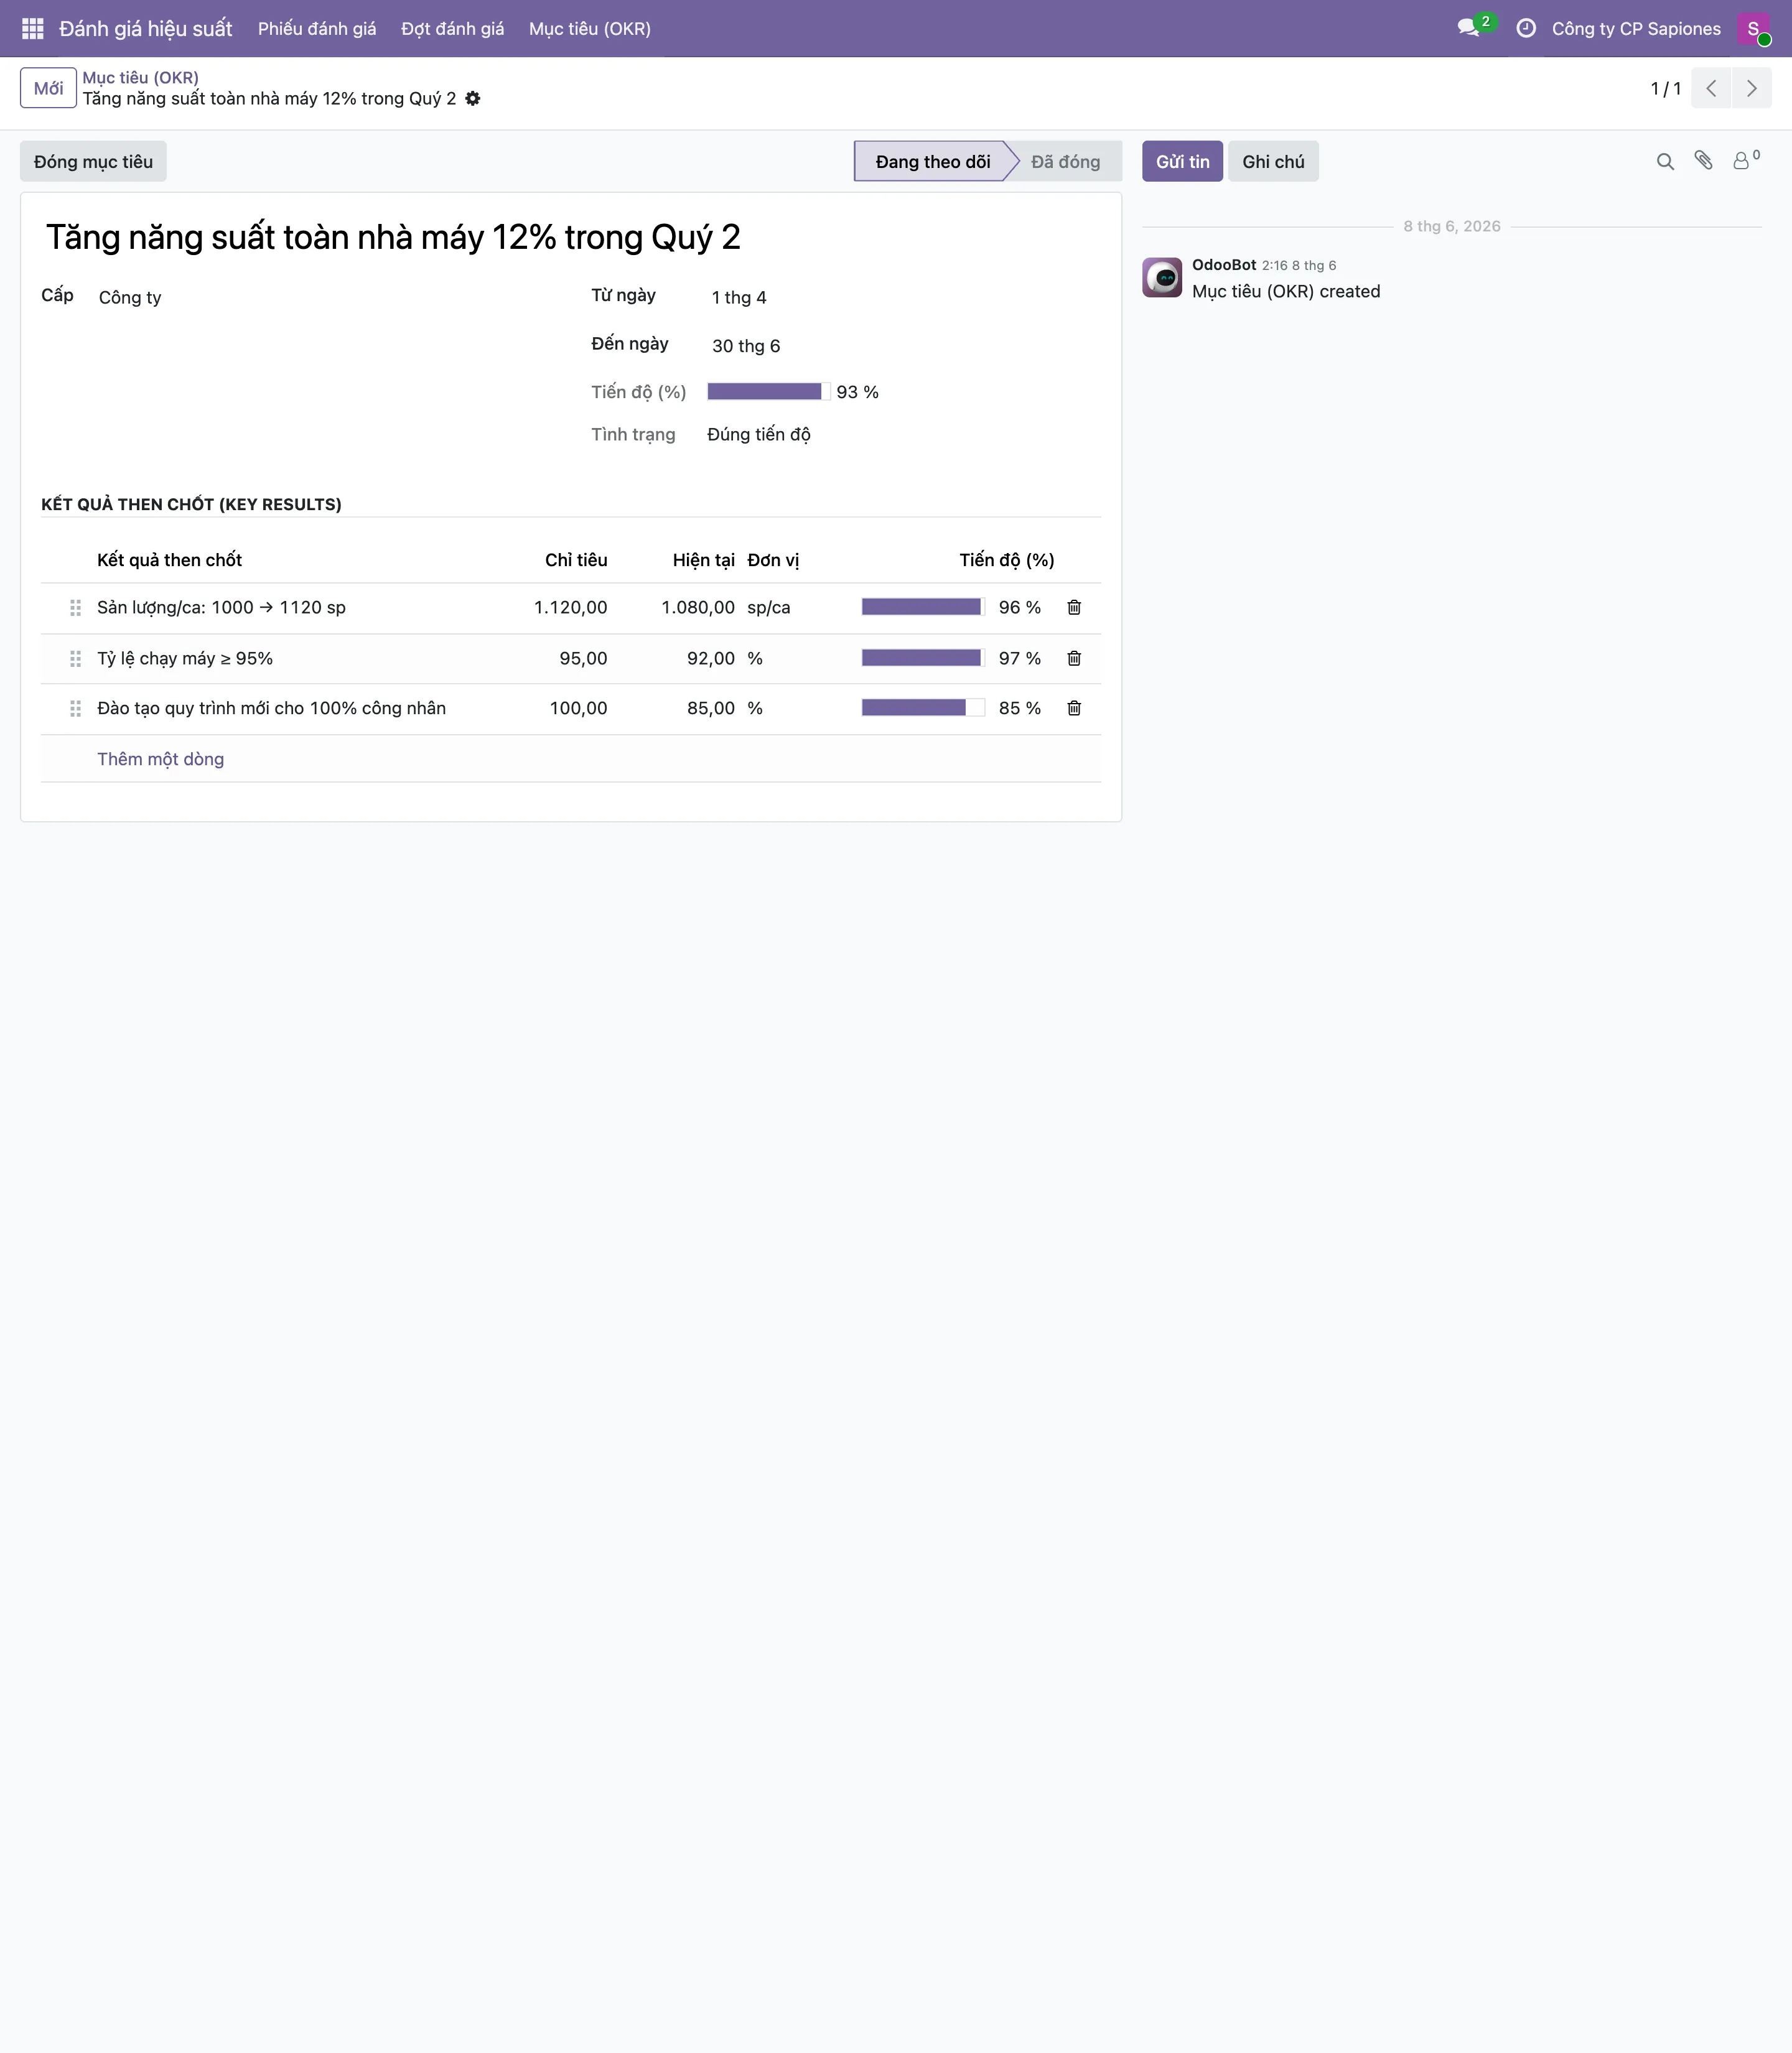The height and width of the screenshot is (2053, 1792).
Task: Delete the Đào tạo quy trình row
Action: pos(1074,708)
